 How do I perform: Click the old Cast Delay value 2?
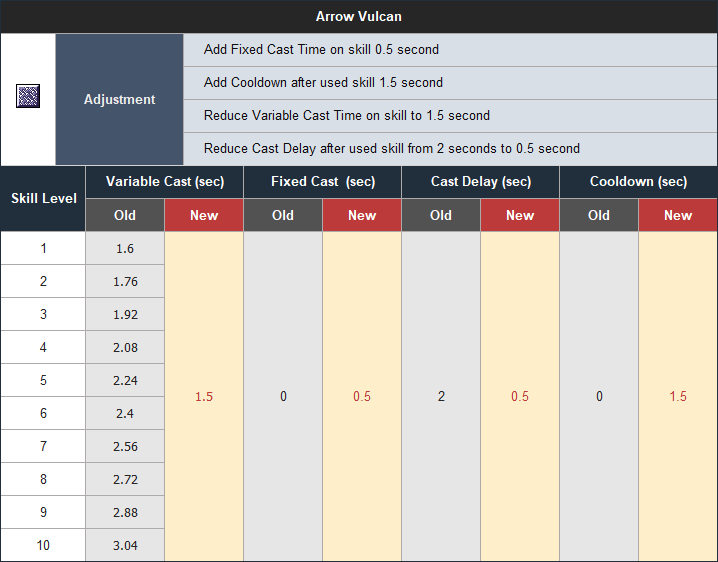(441, 396)
